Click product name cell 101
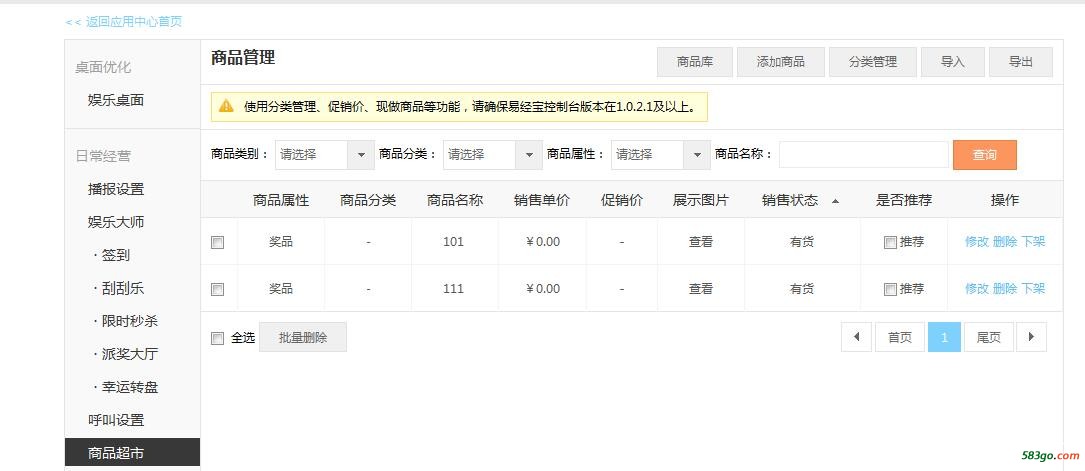 453,242
